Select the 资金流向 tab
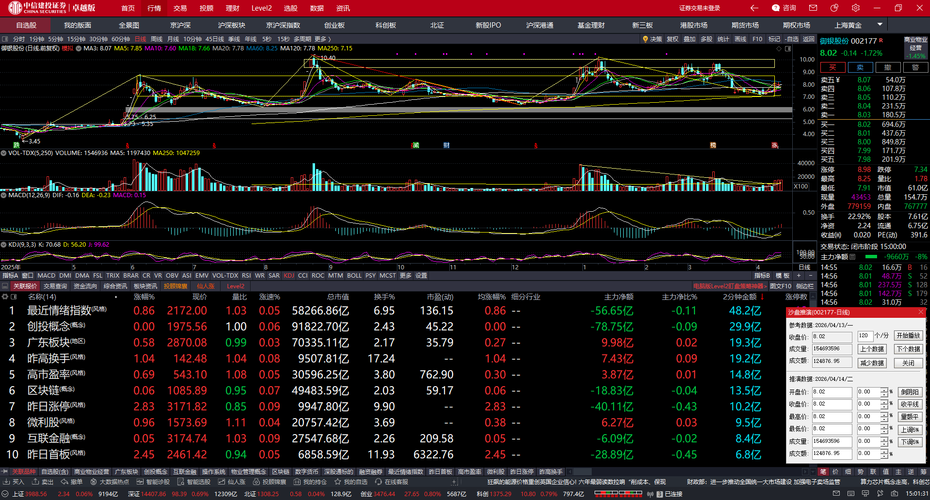Screen dimensions: 930x500 (85, 286)
